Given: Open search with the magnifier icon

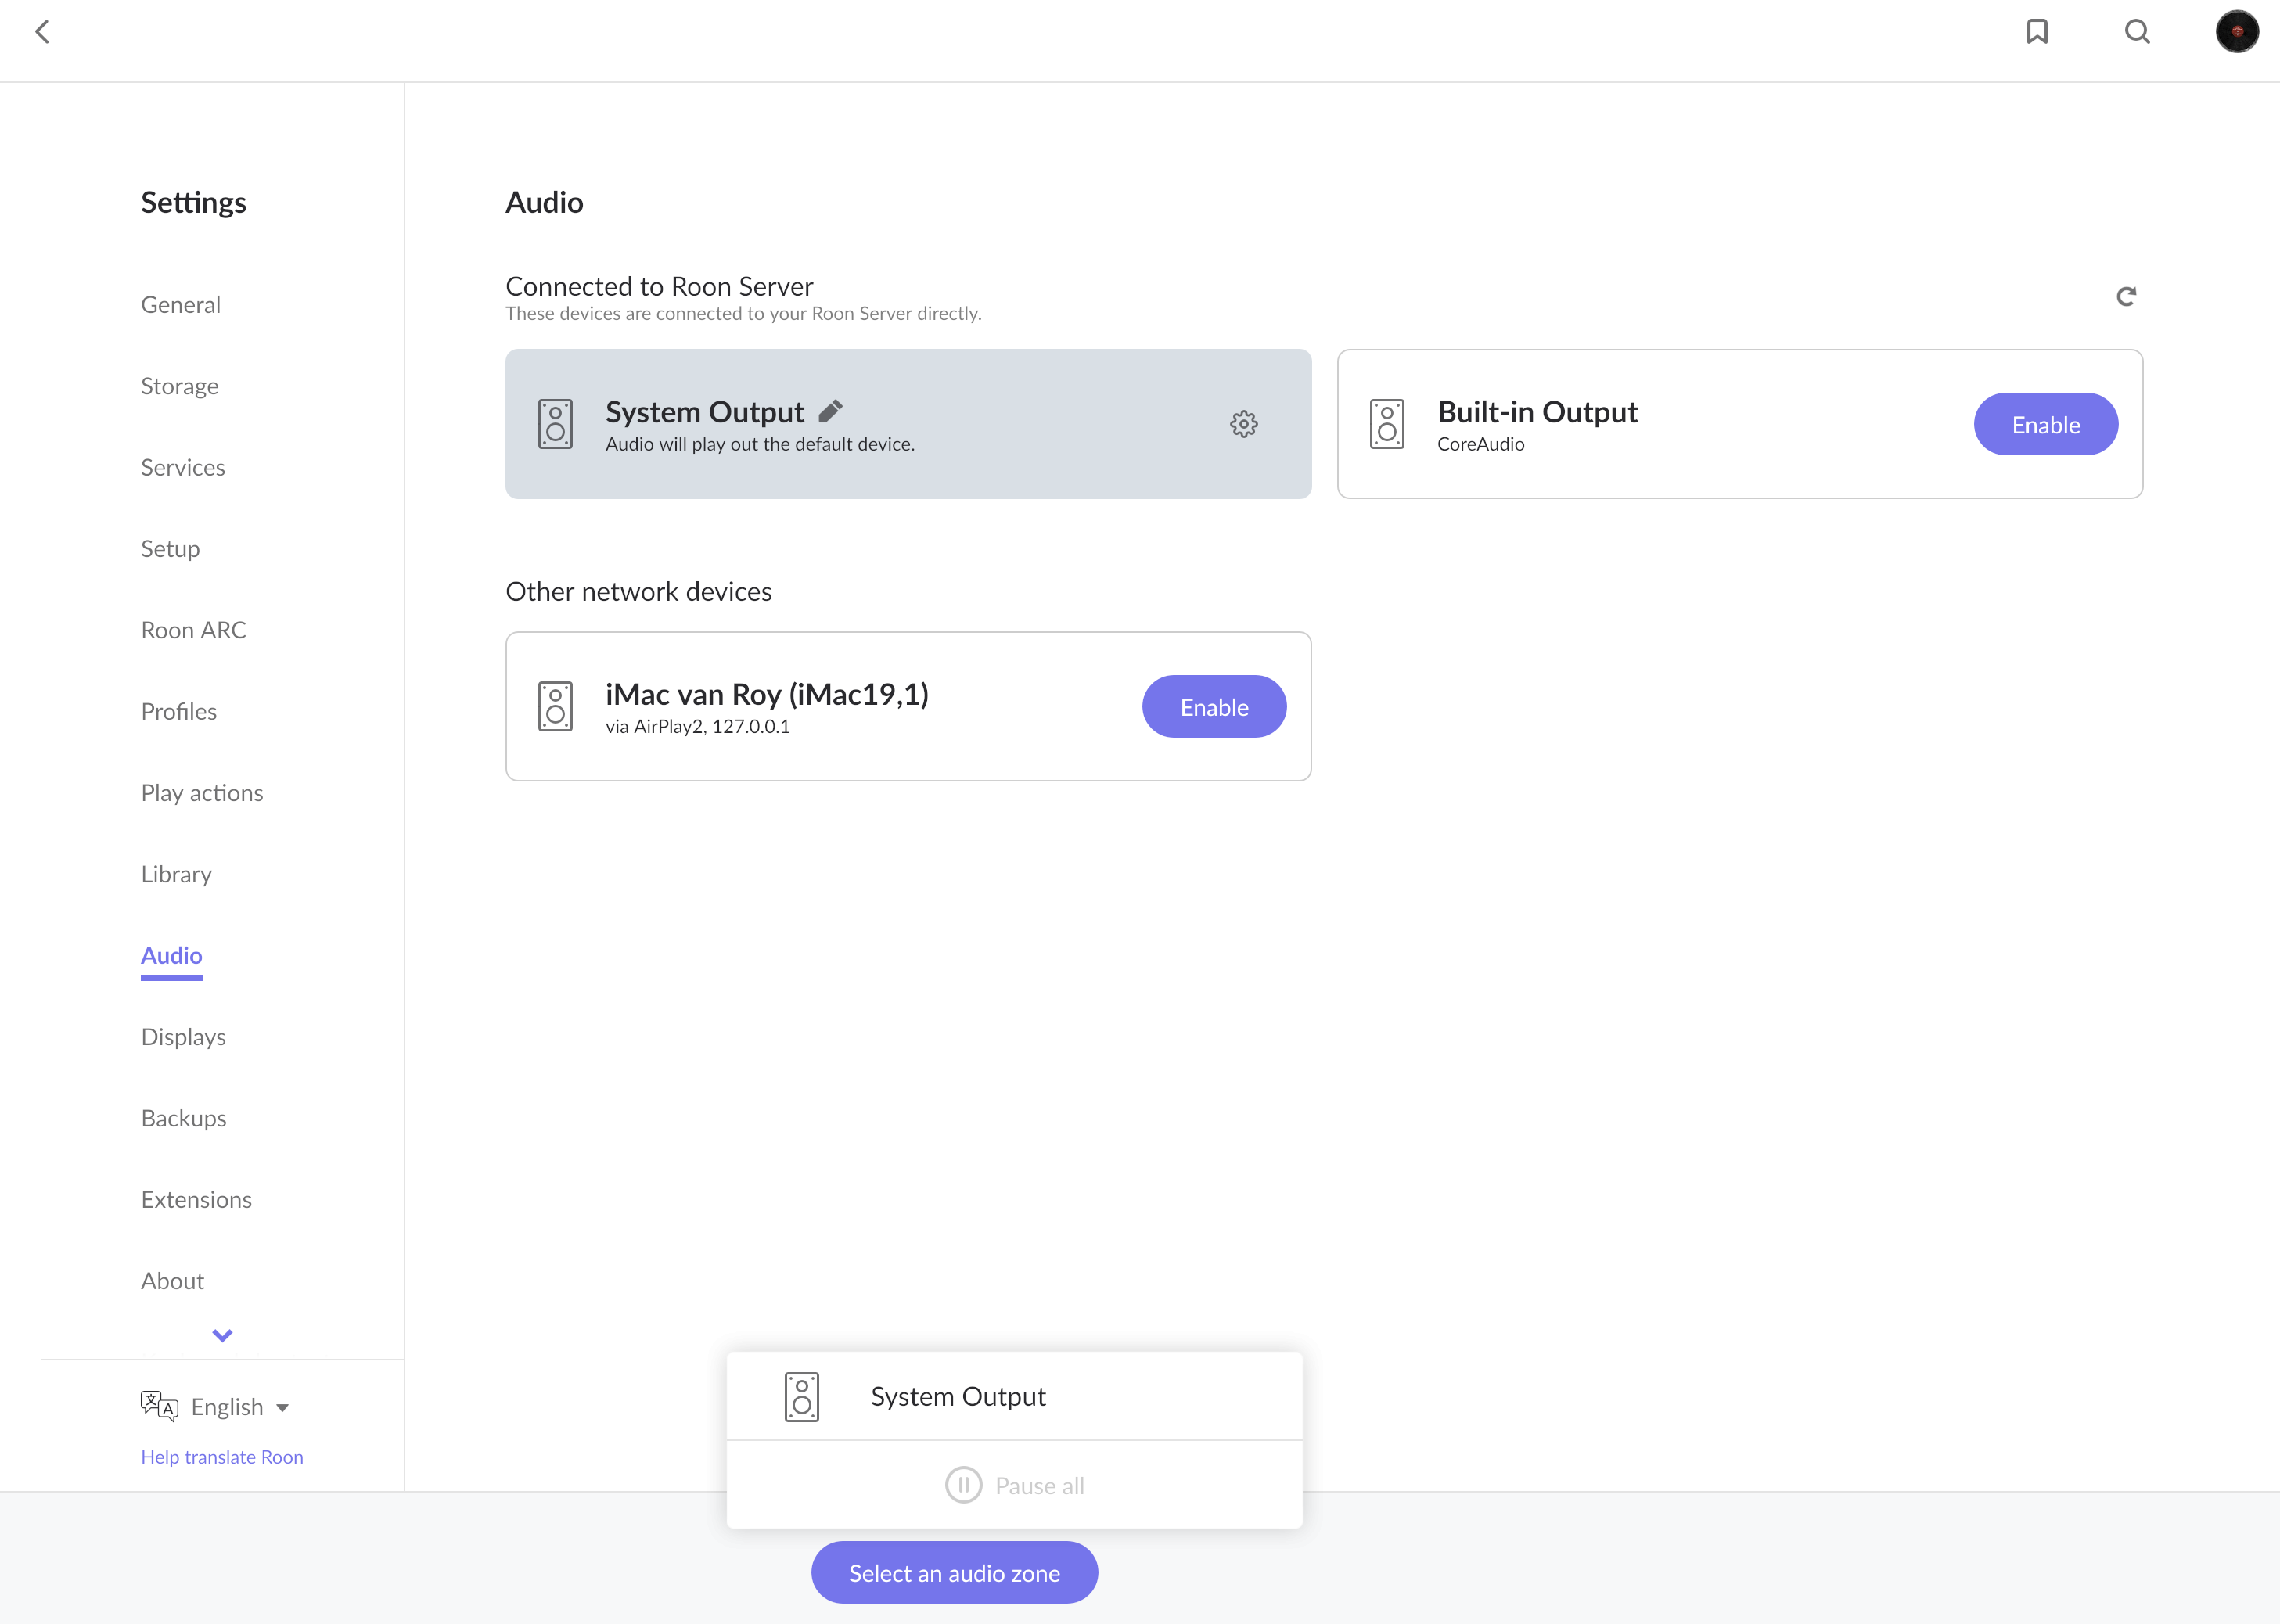Looking at the screenshot, I should click(2137, 32).
